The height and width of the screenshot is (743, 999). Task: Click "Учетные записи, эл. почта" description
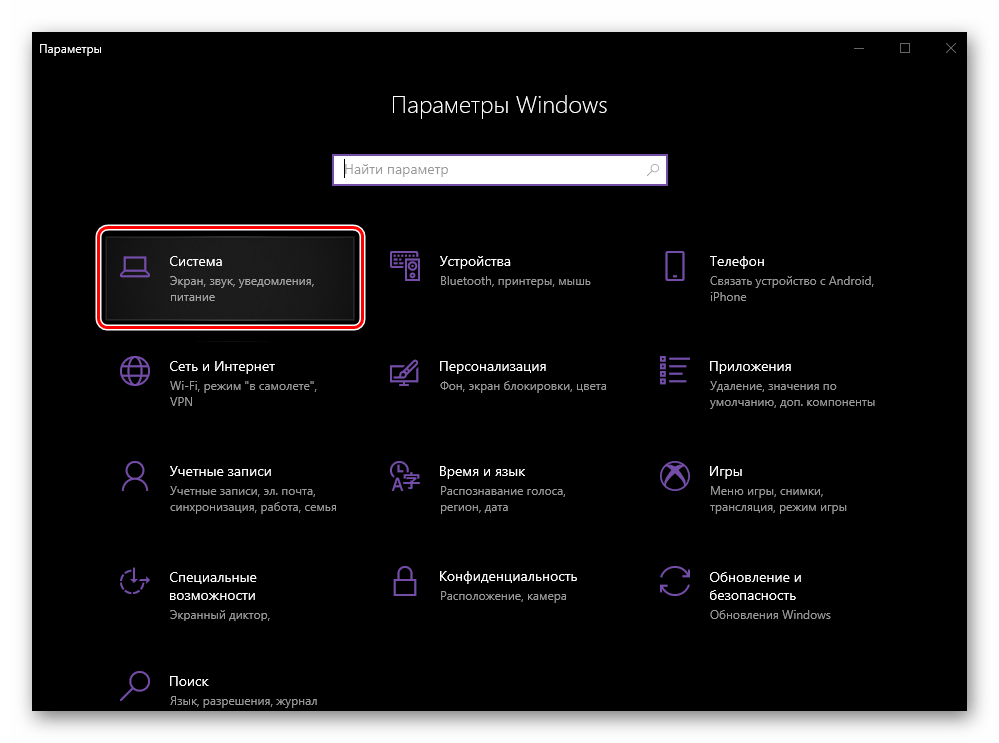253,499
